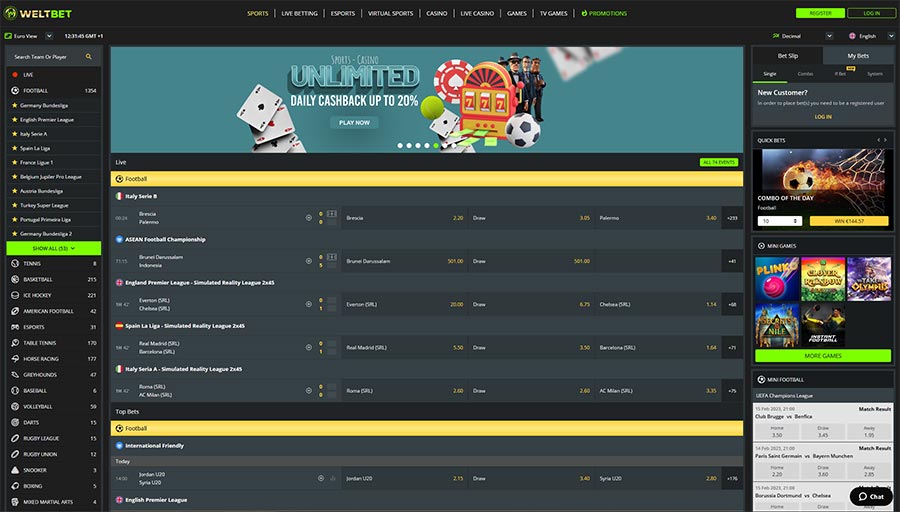The height and width of the screenshot is (512, 900).
Task: Open Esports in the sports sidebar
Action: point(53,327)
